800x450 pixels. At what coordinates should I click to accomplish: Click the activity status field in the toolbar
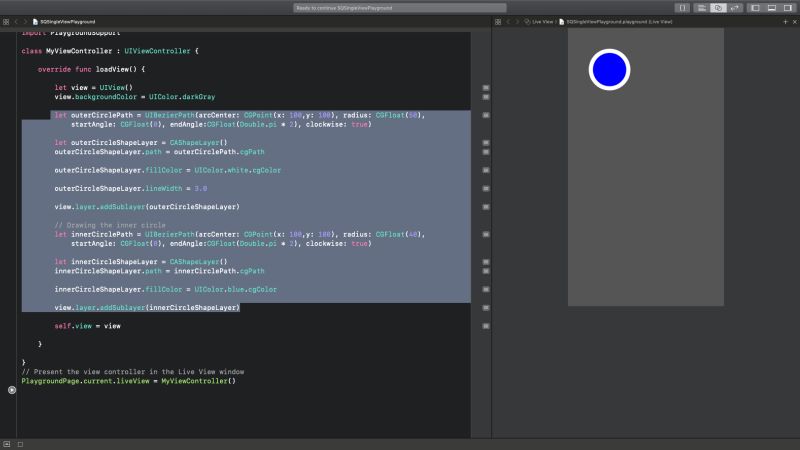click(399, 8)
